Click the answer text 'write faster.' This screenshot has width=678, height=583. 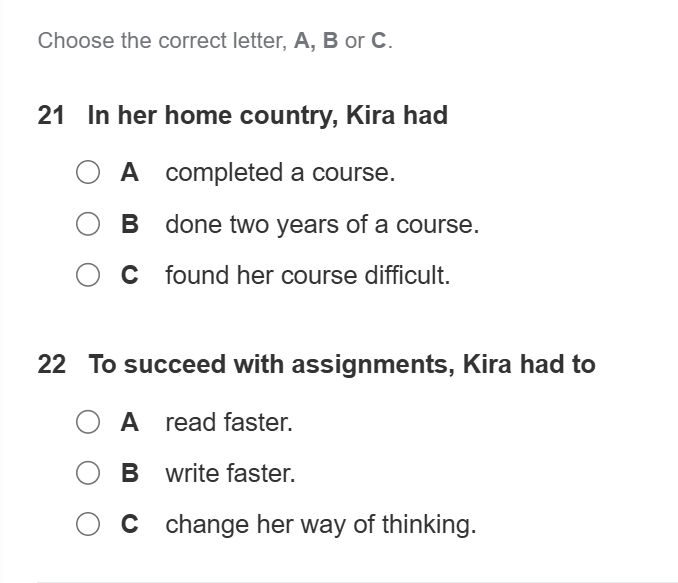pos(231,474)
